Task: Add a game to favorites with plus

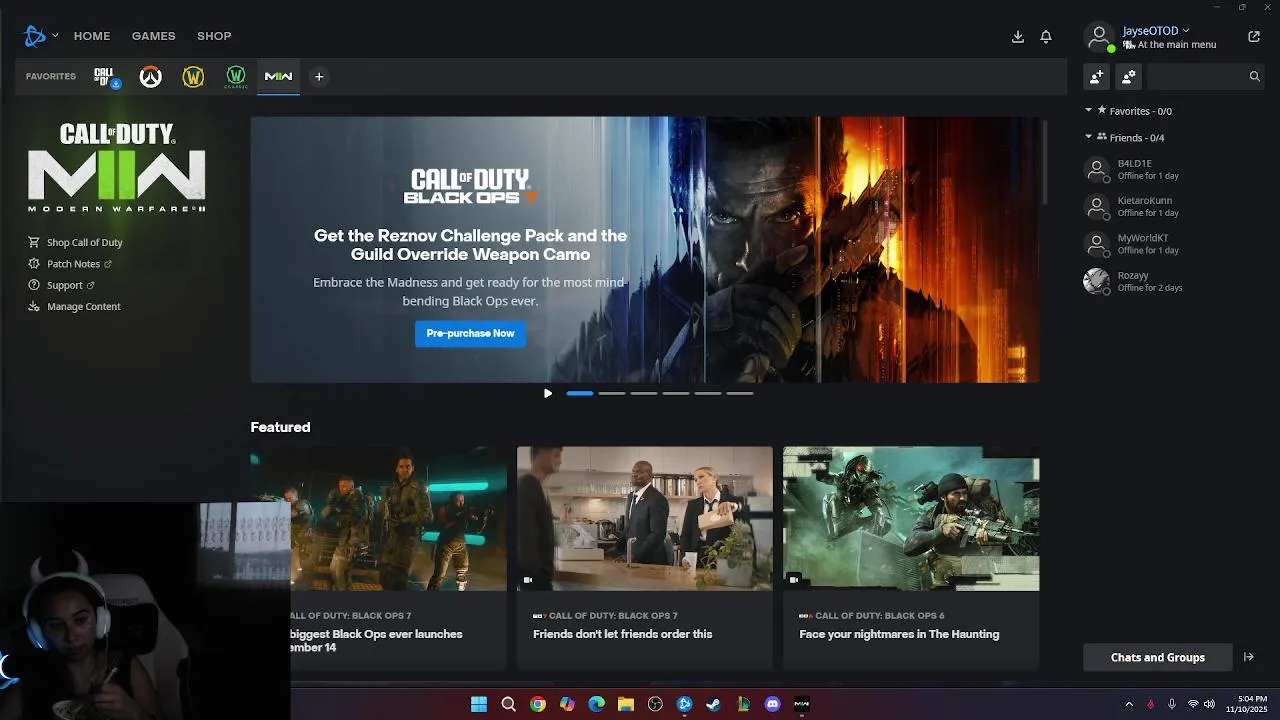Action: click(x=319, y=77)
